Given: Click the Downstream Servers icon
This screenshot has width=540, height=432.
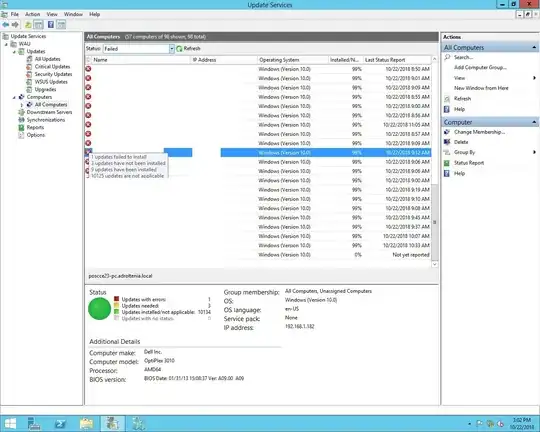Looking at the screenshot, I should (21, 112).
